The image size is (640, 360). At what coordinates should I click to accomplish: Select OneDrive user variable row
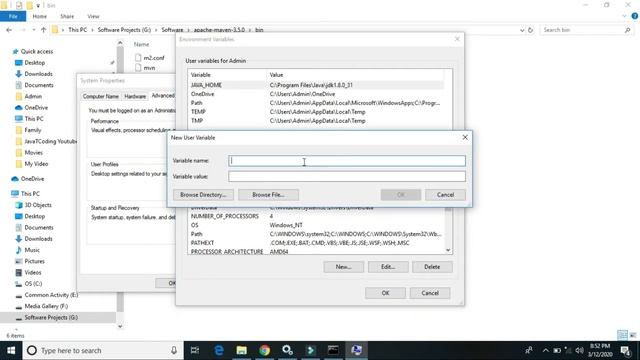[316, 94]
